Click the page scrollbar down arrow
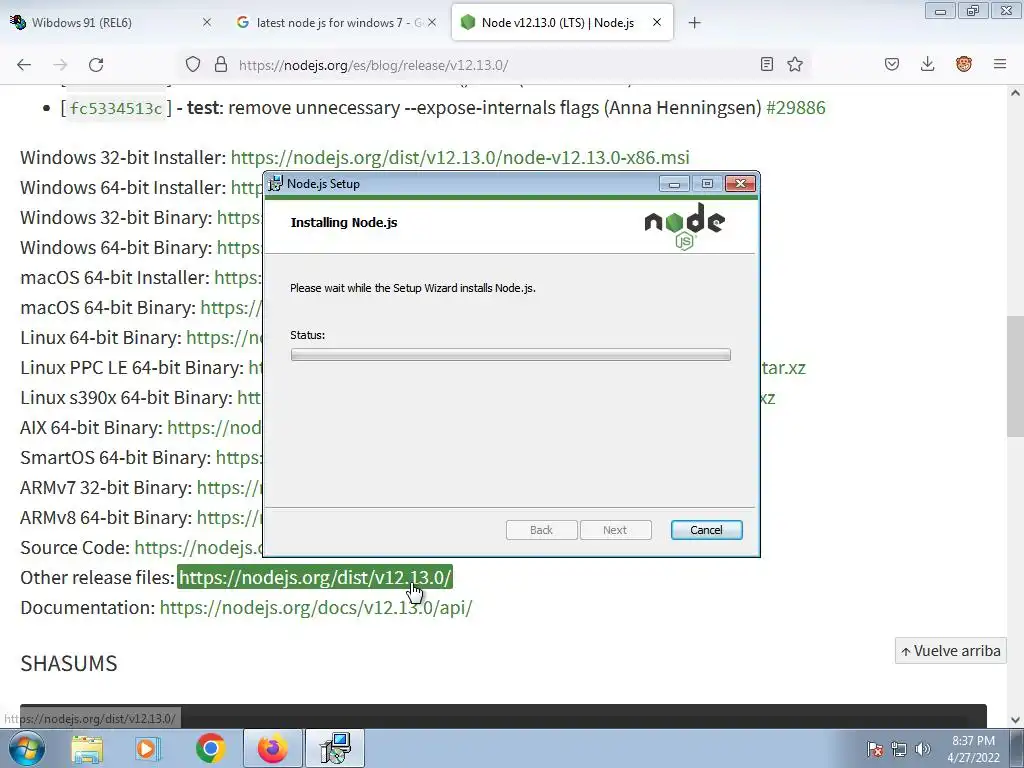 [x=1015, y=720]
